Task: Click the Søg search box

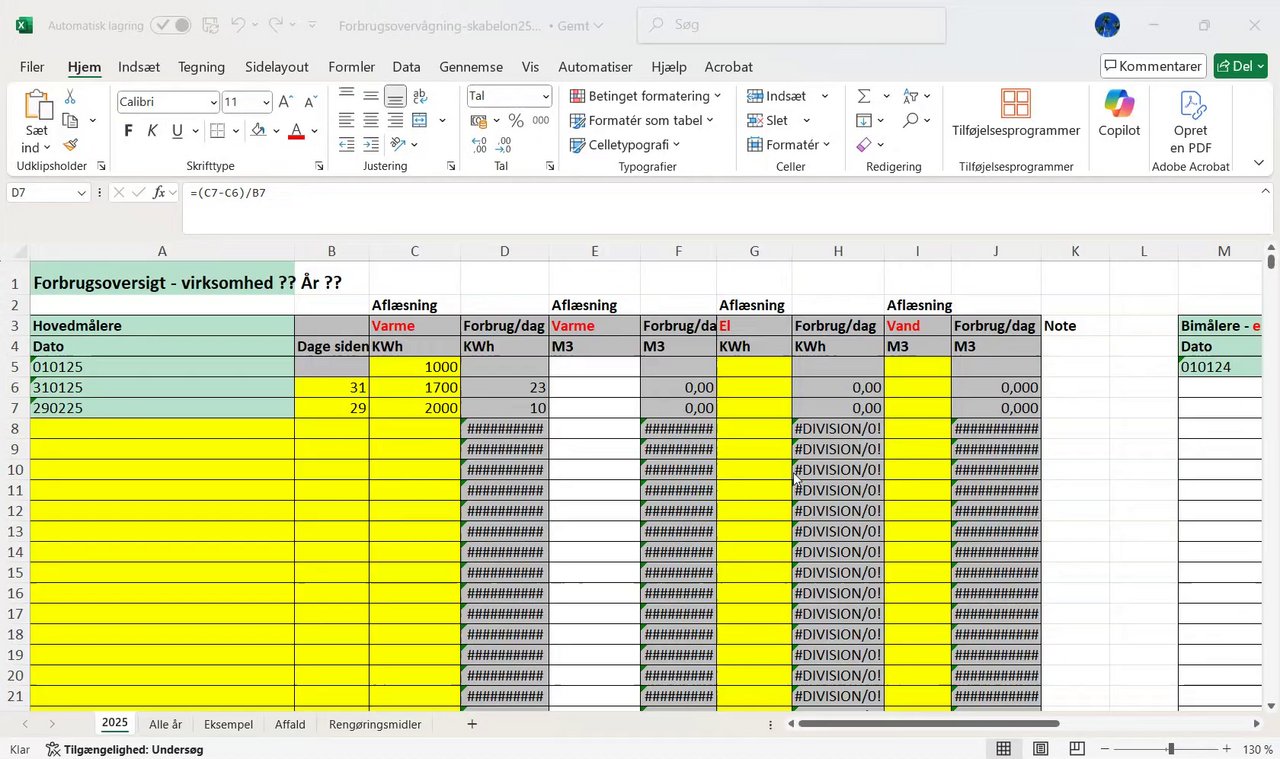Action: pos(791,25)
